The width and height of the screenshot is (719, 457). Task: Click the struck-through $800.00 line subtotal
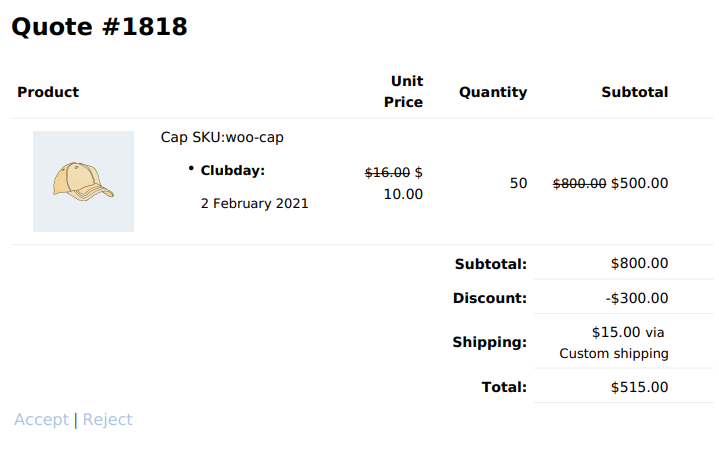click(580, 183)
